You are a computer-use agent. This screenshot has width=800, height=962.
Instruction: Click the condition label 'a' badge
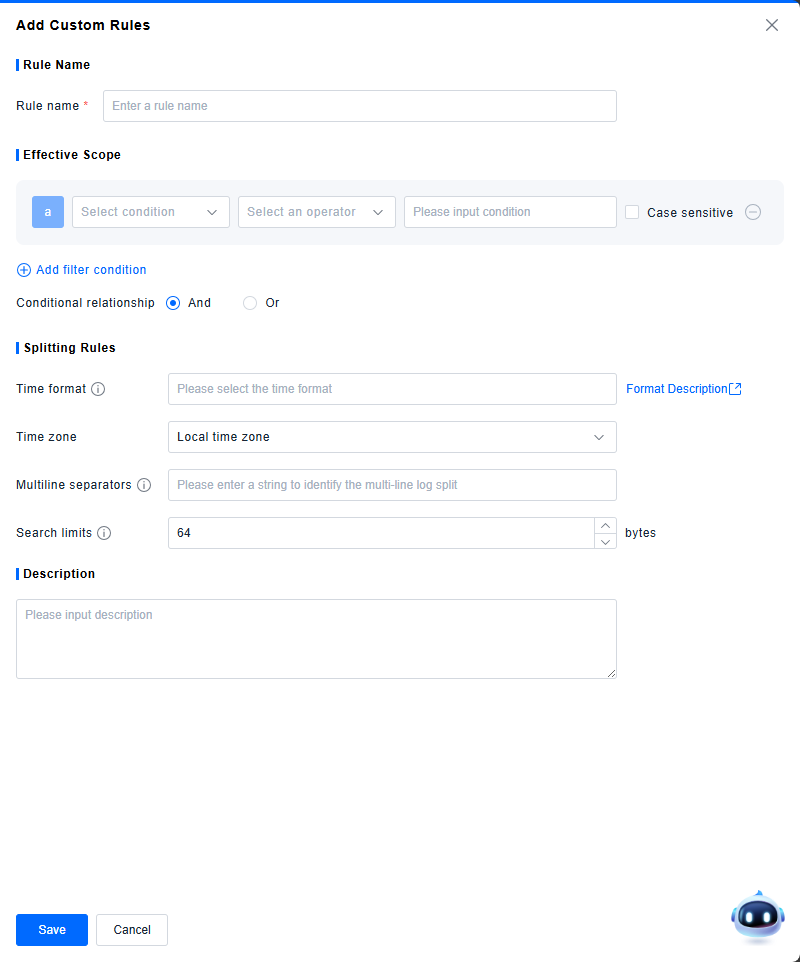click(x=48, y=212)
